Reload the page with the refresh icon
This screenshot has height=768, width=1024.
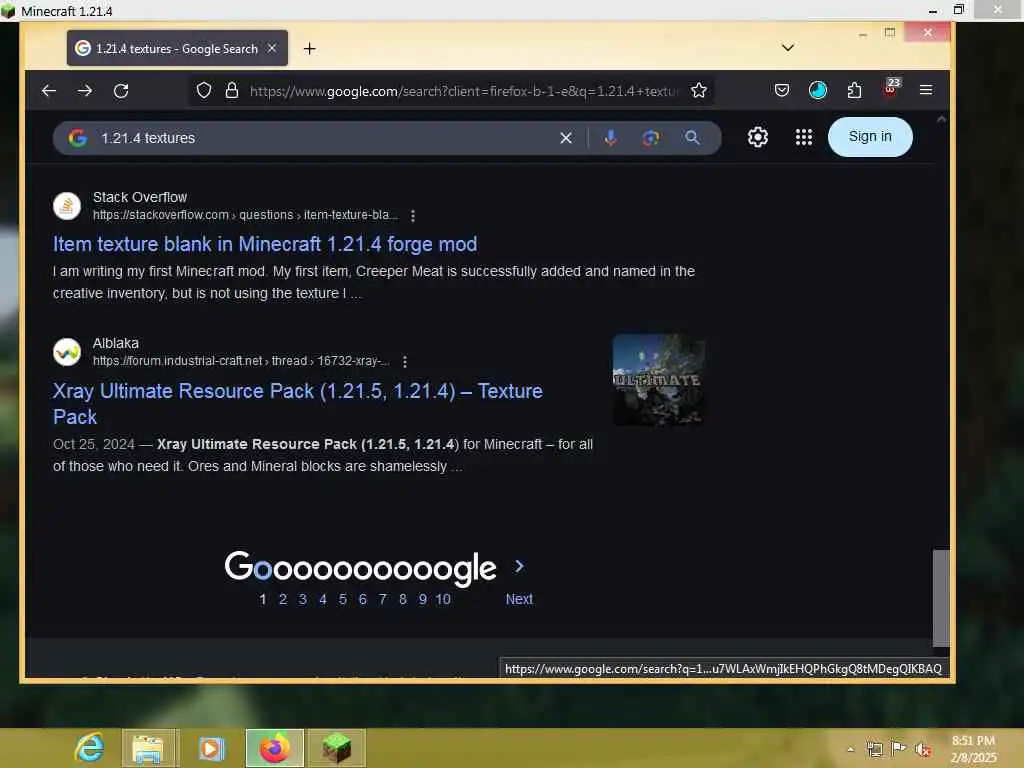(x=121, y=91)
